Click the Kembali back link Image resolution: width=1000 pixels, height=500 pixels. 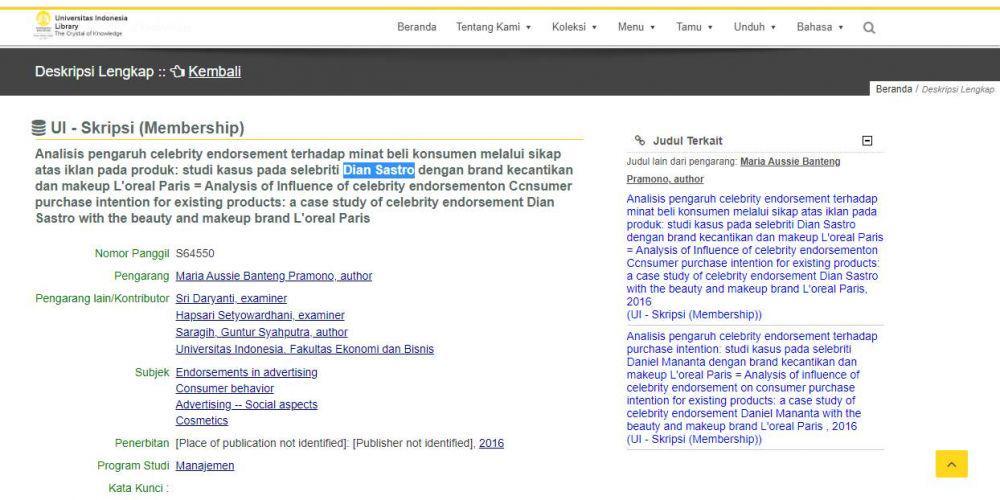(x=214, y=71)
